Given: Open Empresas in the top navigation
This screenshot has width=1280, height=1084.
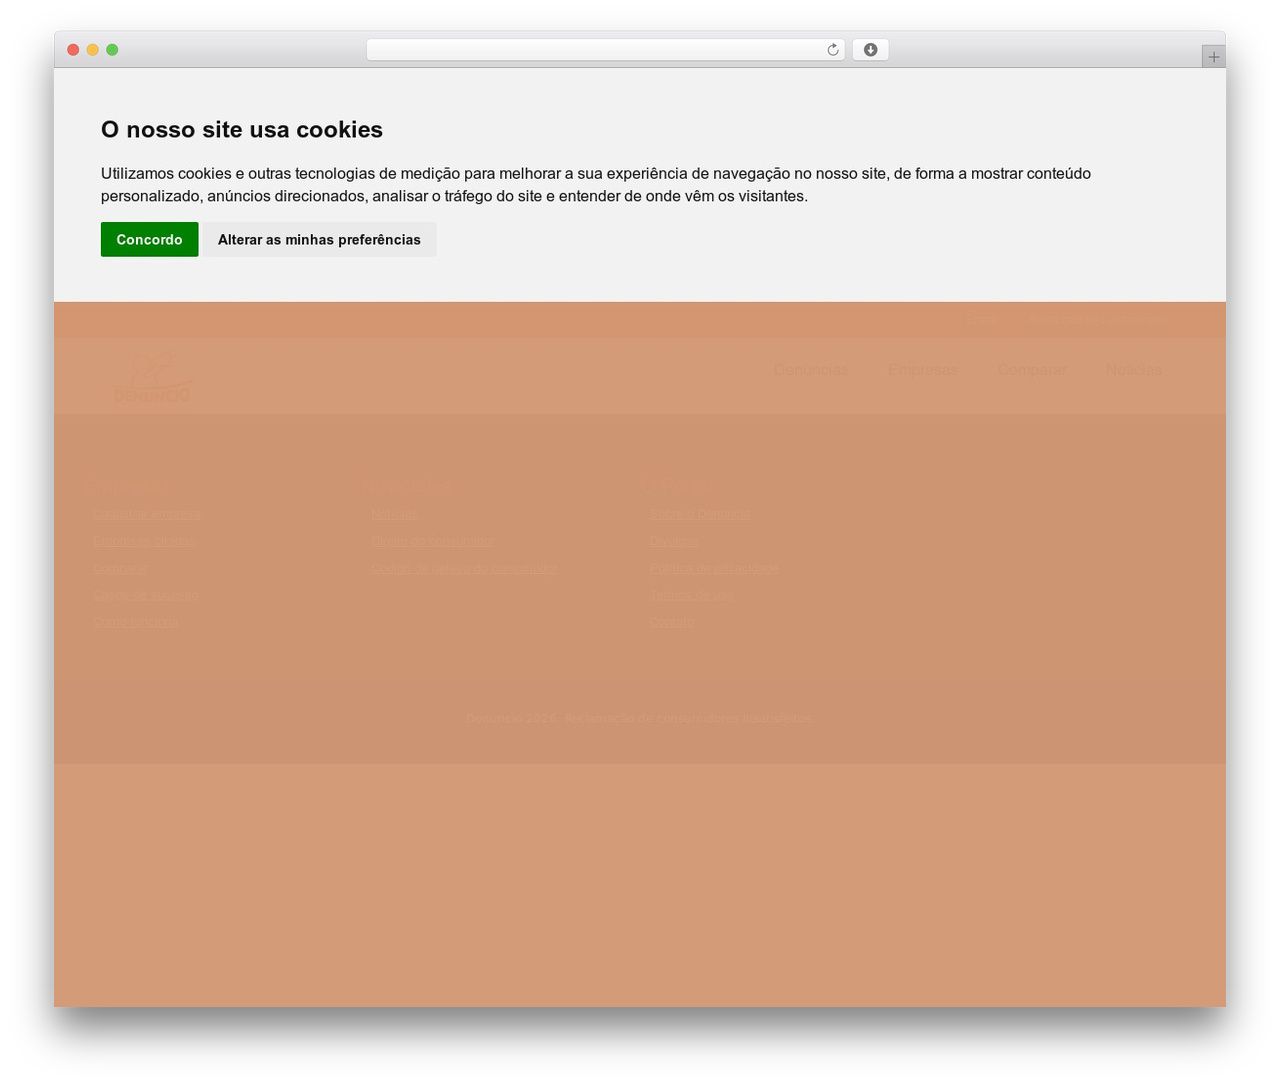Looking at the screenshot, I should click(922, 370).
